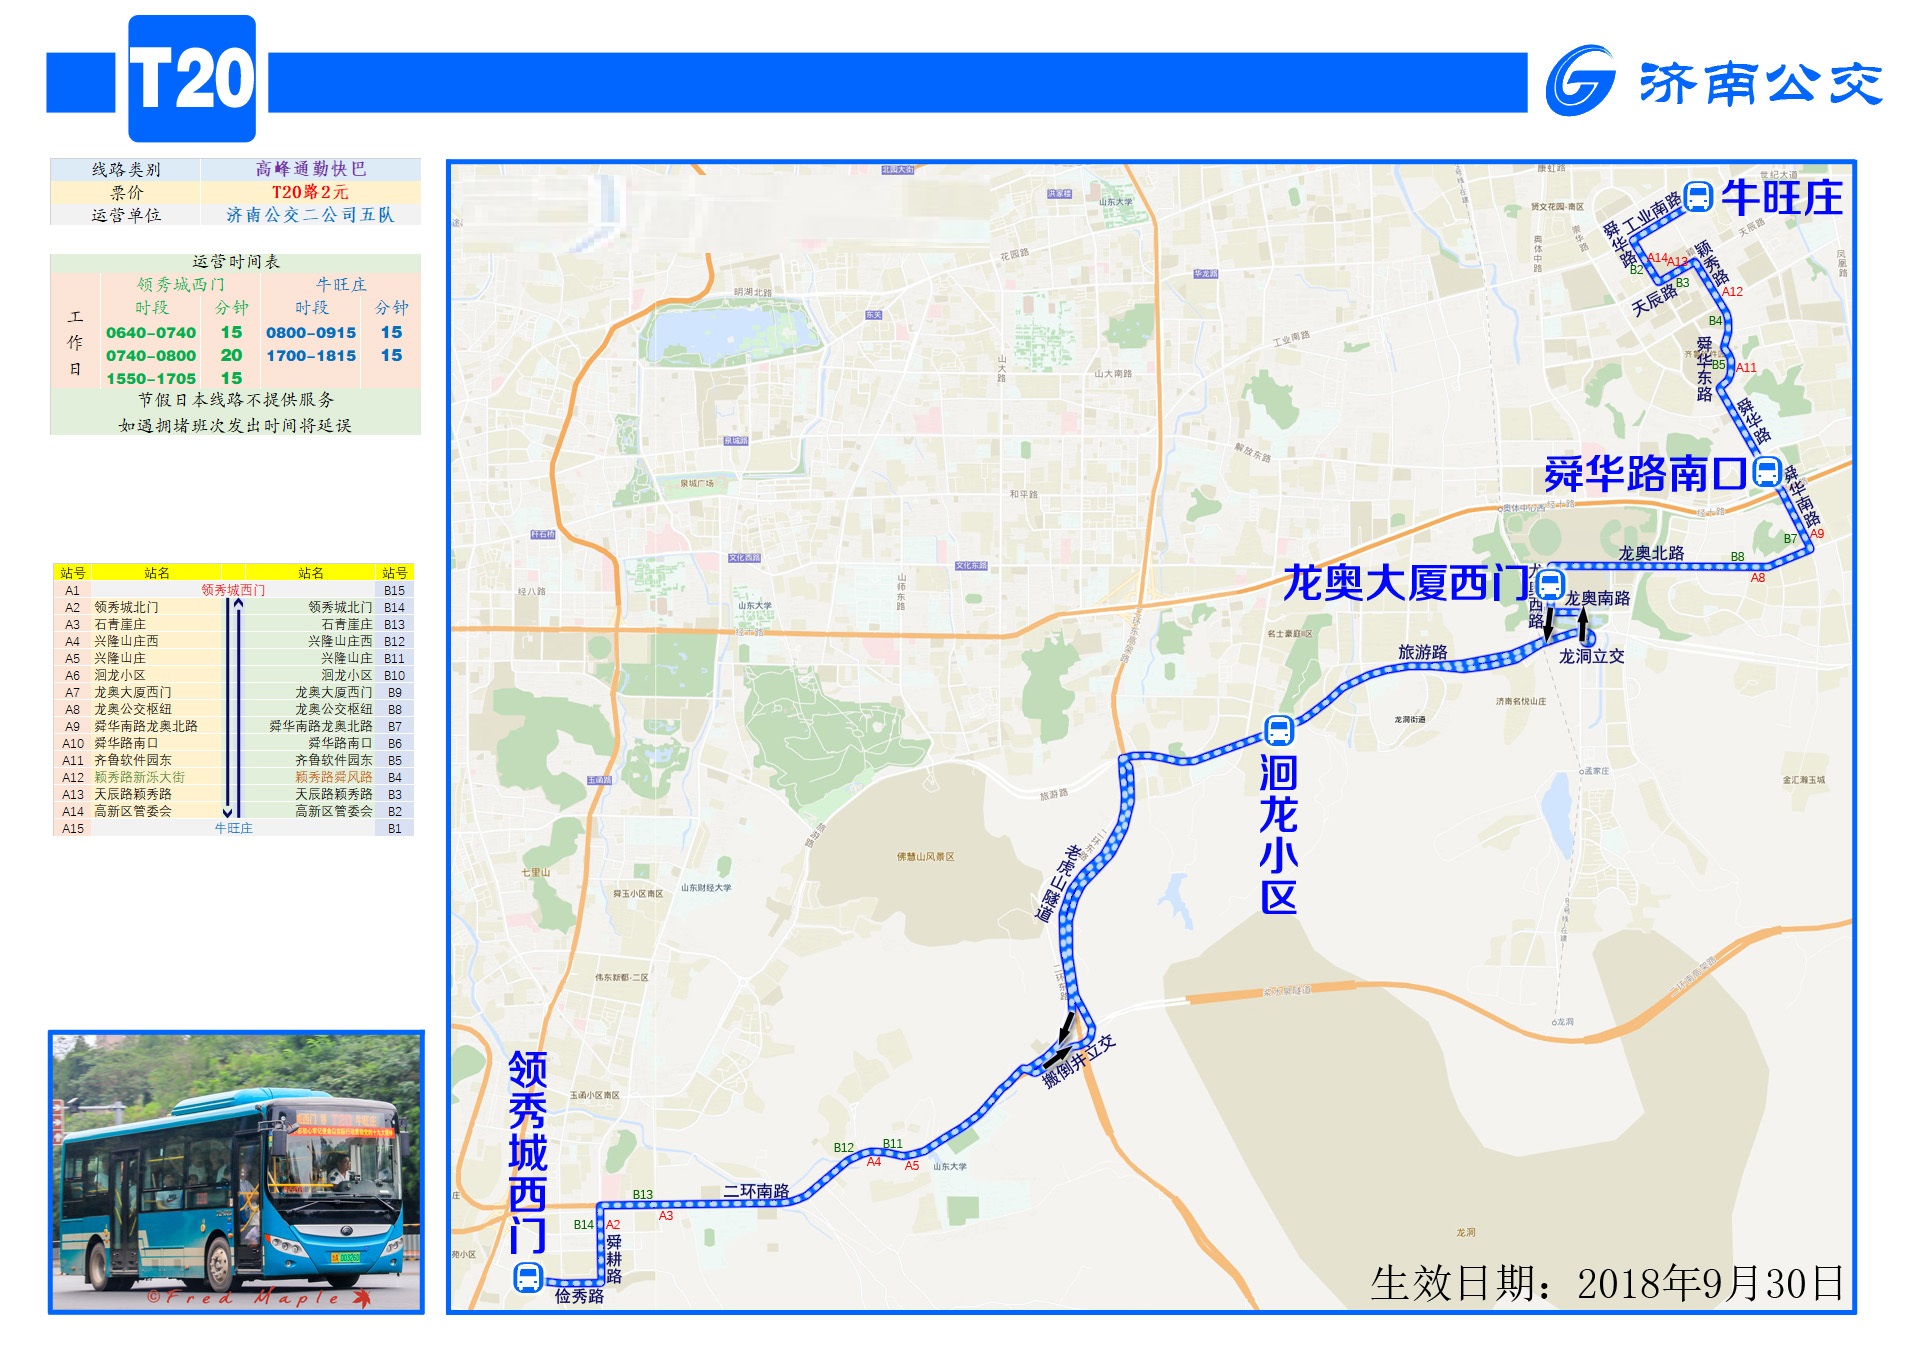Click the 二环南路 road label

(x=756, y=1191)
